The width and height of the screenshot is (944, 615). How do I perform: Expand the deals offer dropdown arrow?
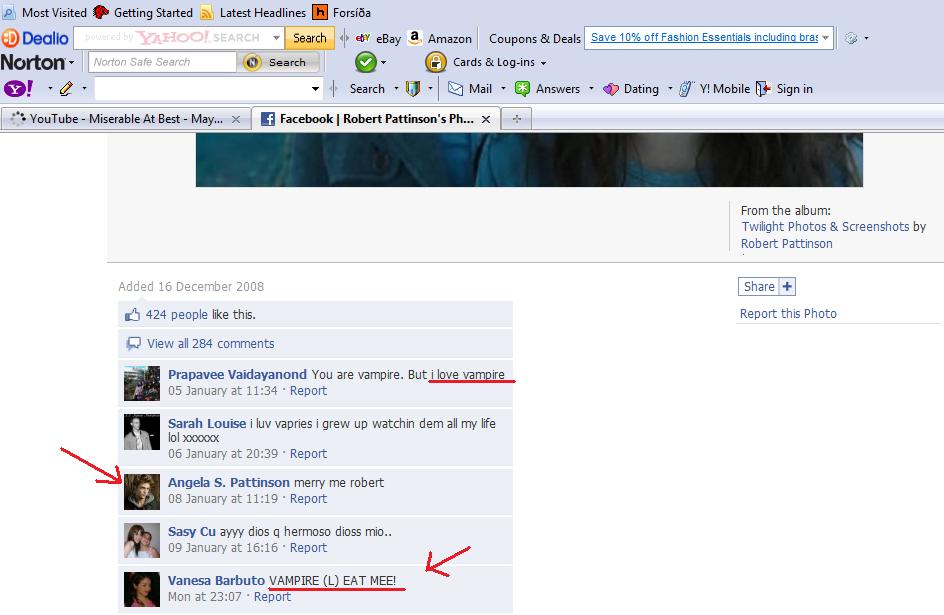[x=826, y=38]
